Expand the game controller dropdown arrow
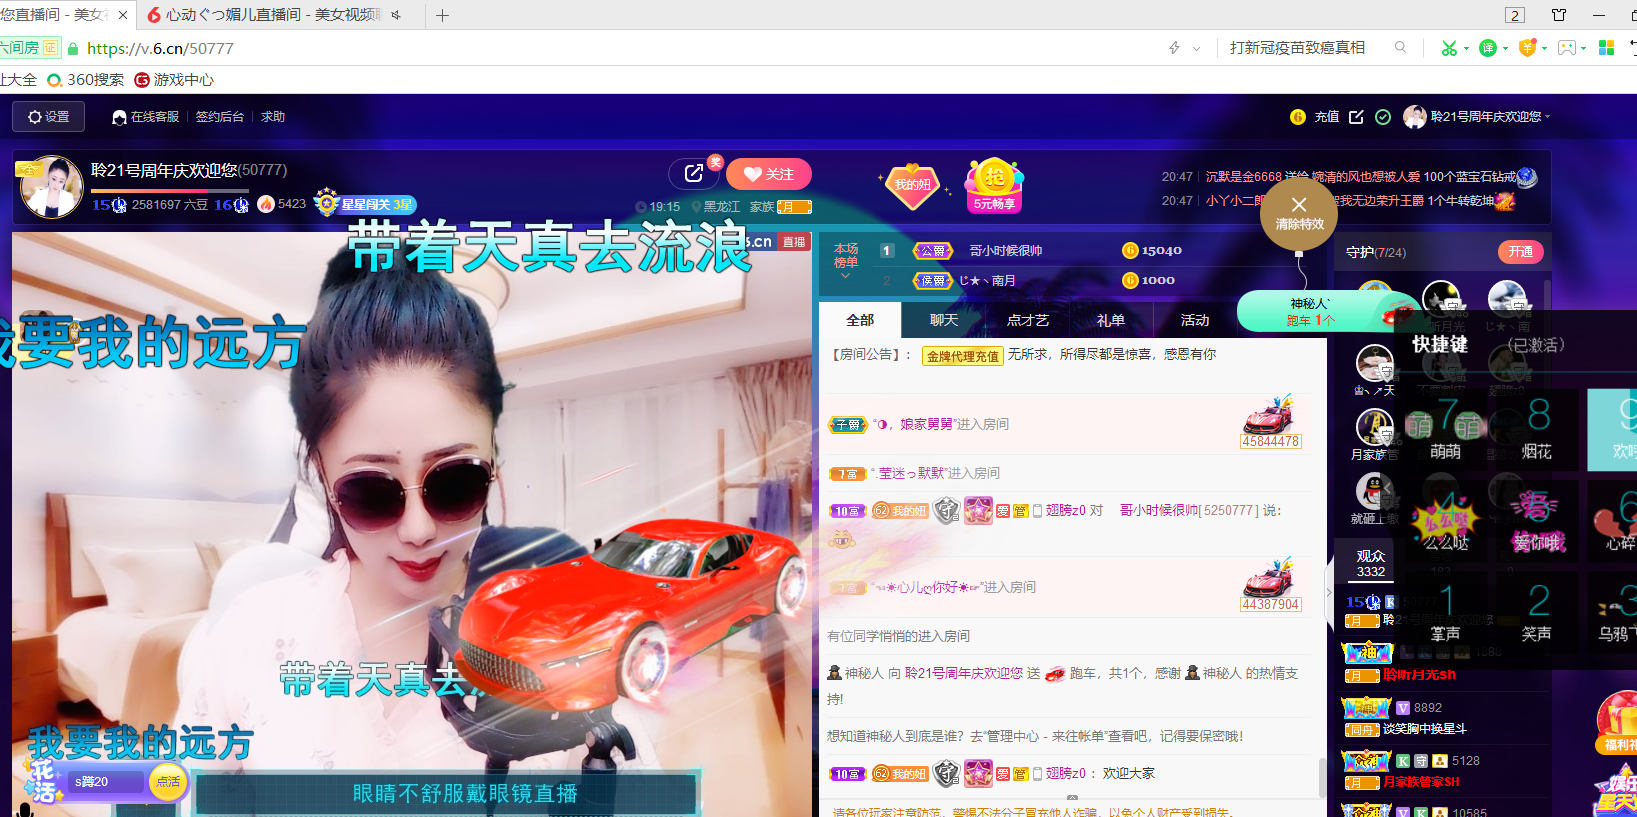This screenshot has height=817, width=1637. (1583, 48)
